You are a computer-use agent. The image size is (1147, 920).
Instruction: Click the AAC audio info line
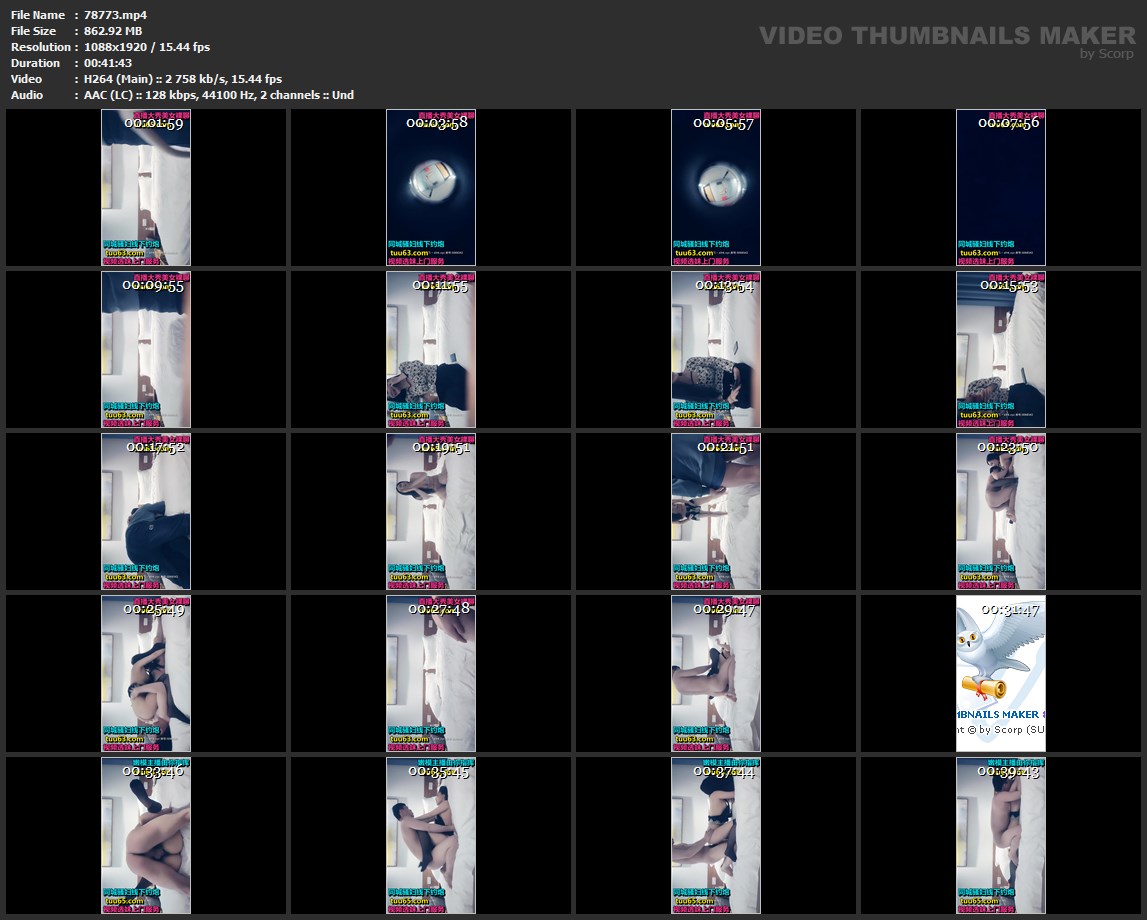(218, 95)
